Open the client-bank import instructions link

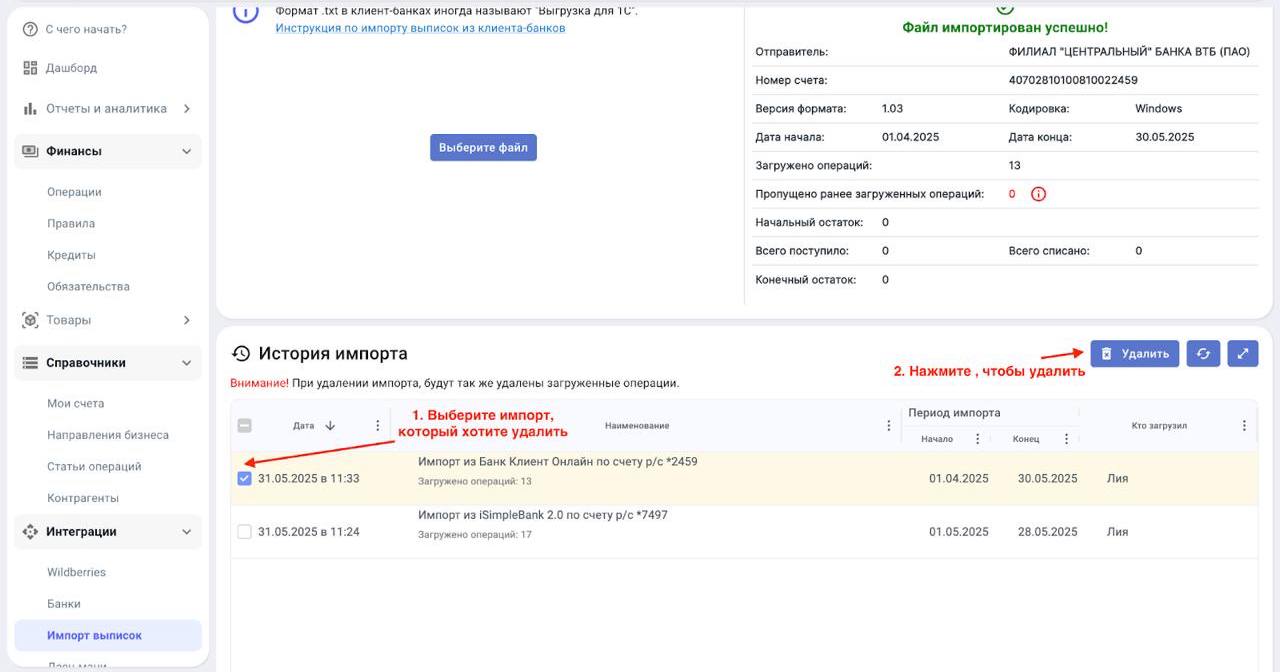[x=420, y=28]
